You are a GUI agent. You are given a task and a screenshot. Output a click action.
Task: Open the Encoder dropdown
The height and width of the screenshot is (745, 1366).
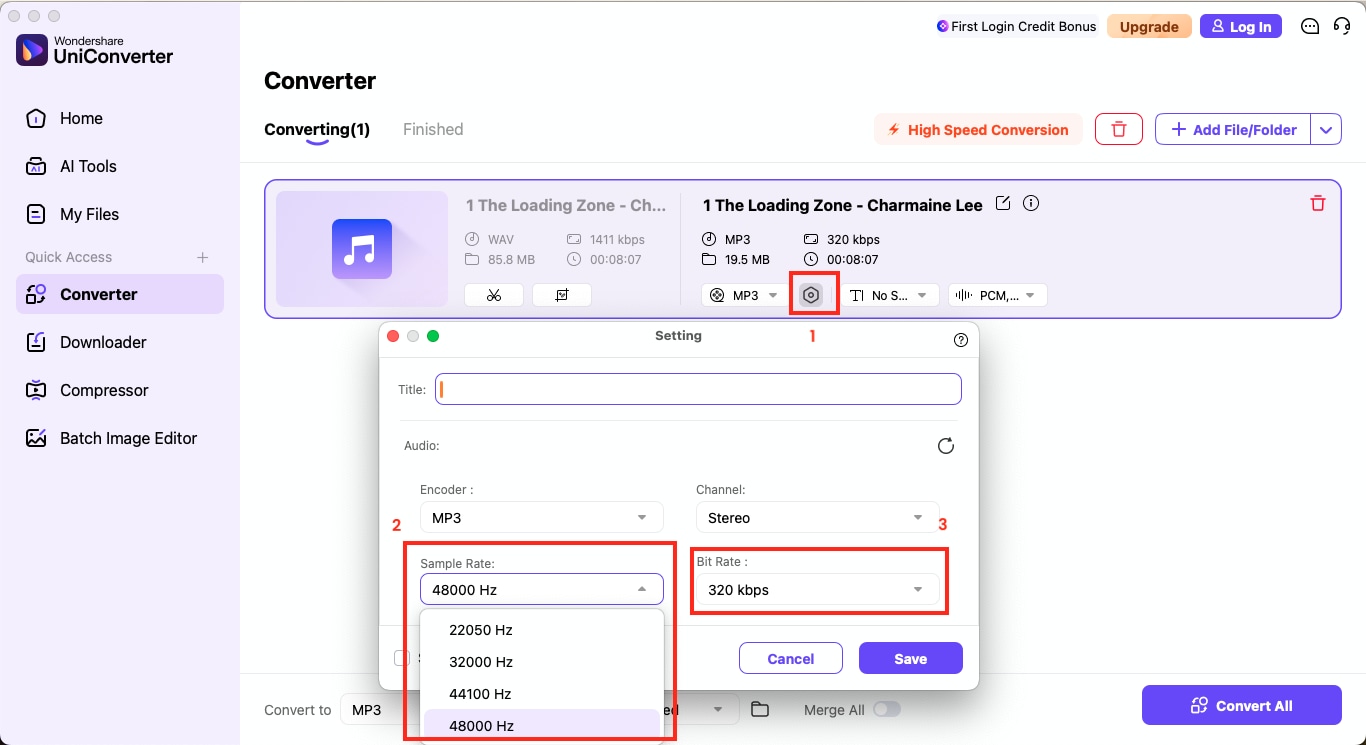click(x=541, y=517)
